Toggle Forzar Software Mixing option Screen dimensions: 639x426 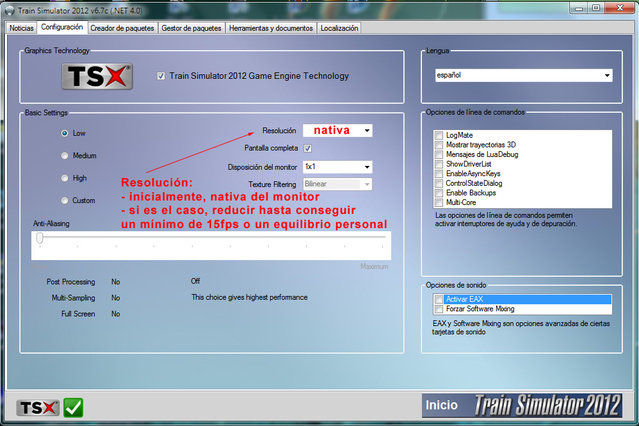(x=439, y=309)
